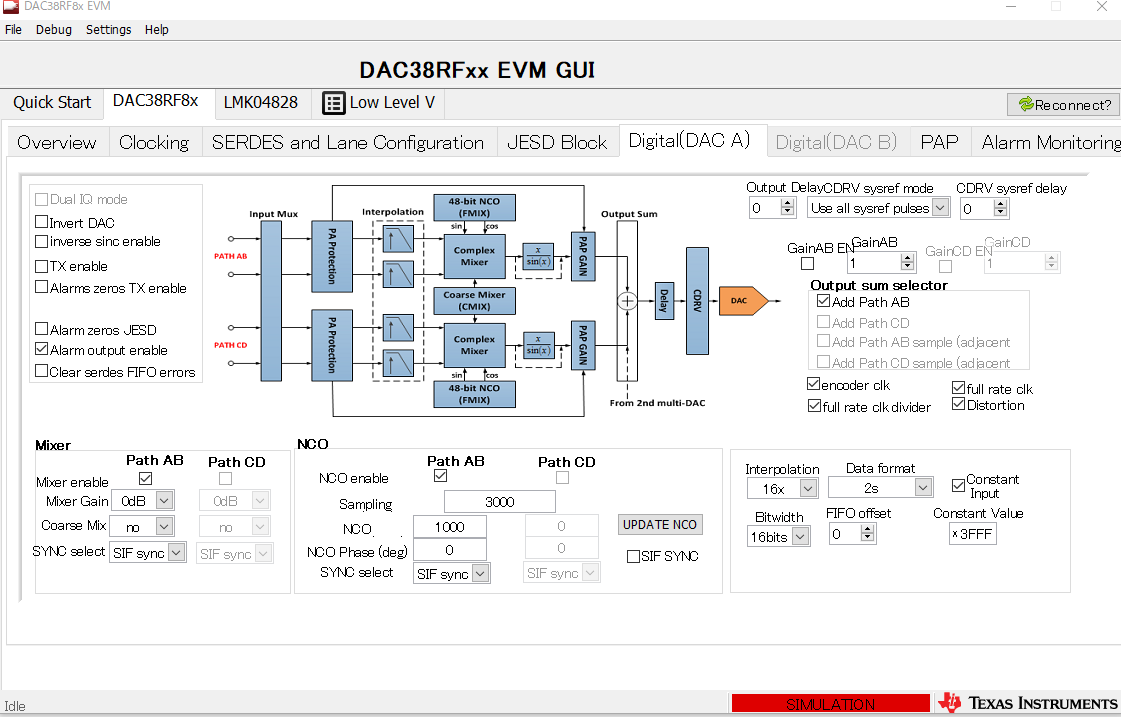Click the DAC38RF8x EVM window icon
The image size is (1121, 717).
pos(11,6)
